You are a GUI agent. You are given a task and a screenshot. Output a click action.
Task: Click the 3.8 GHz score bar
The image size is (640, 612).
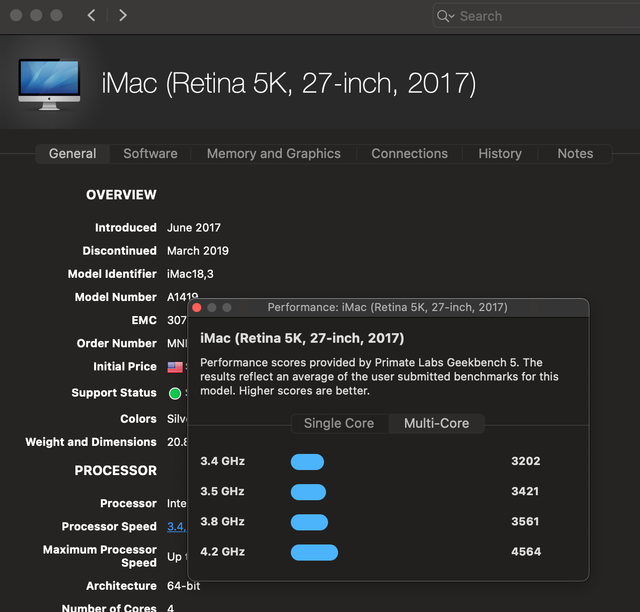click(x=309, y=522)
